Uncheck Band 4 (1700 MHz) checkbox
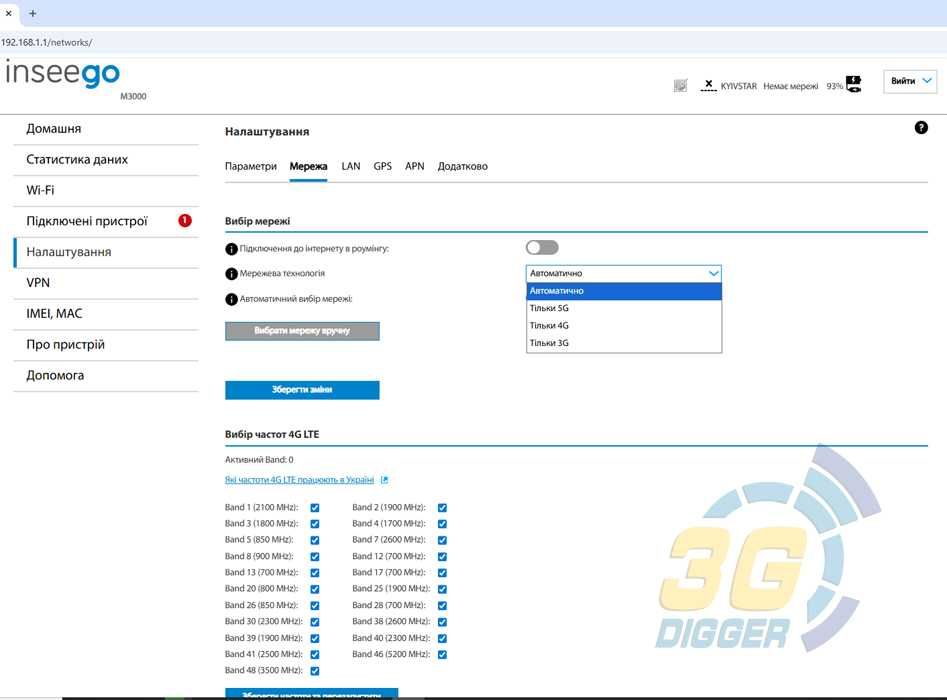947x700 pixels. pos(442,524)
